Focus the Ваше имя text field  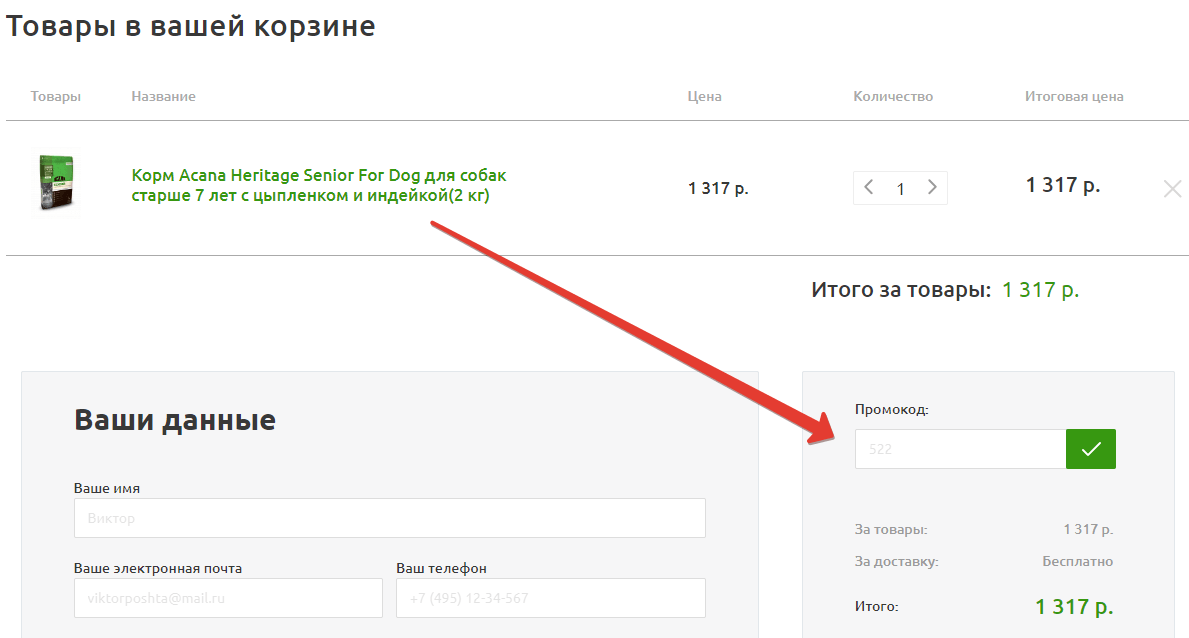(x=389, y=518)
